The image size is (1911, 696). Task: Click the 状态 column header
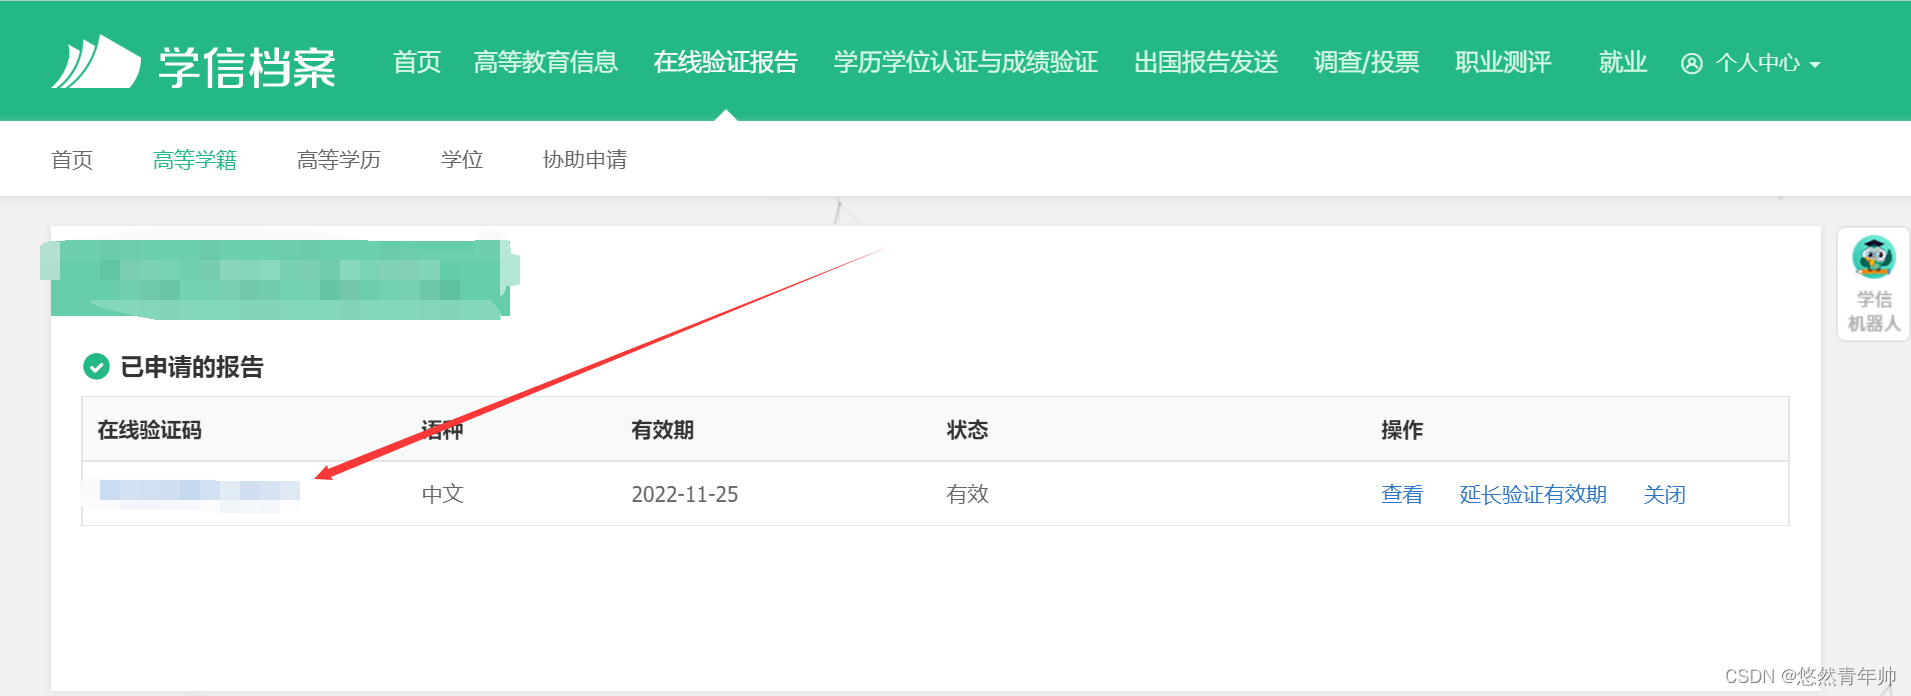[x=968, y=430]
